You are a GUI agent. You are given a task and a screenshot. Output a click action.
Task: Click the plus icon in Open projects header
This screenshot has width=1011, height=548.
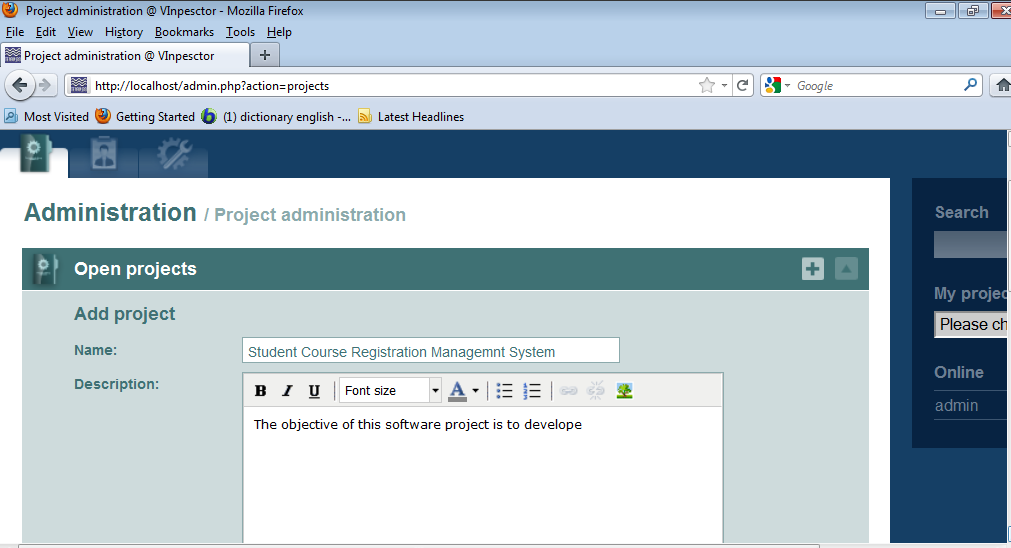click(812, 269)
